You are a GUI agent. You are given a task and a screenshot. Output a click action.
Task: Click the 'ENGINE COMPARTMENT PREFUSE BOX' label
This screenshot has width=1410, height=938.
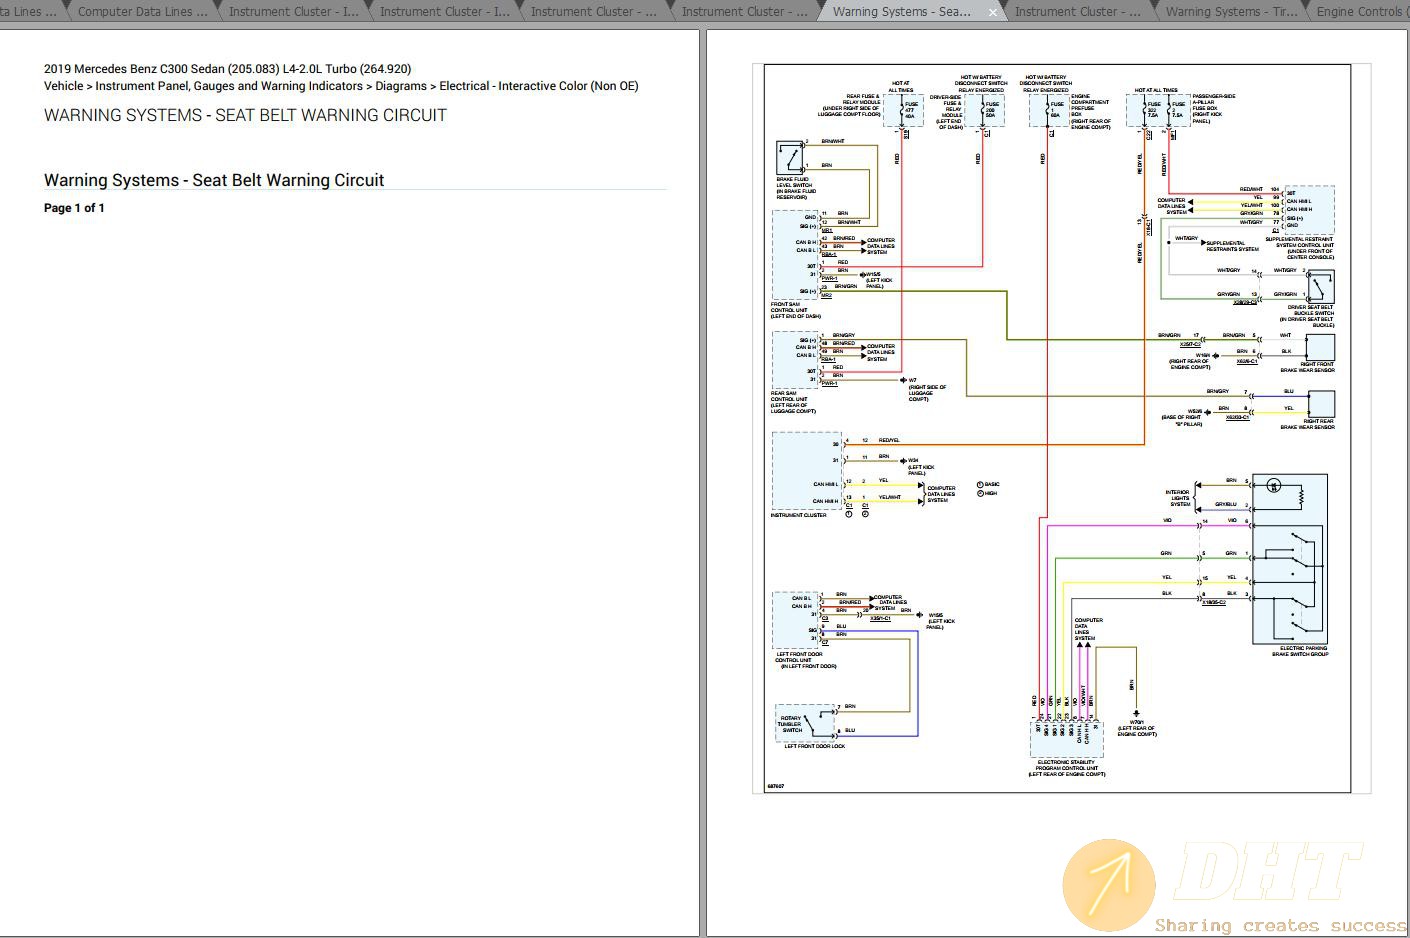(x=1090, y=112)
